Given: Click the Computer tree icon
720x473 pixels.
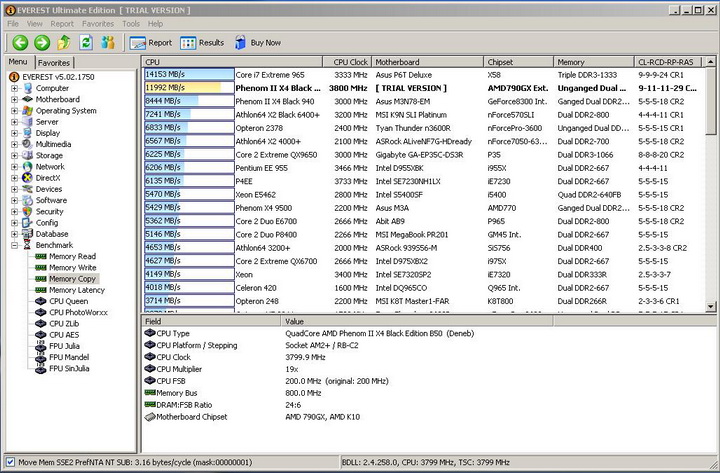Looking at the screenshot, I should click(28, 88).
